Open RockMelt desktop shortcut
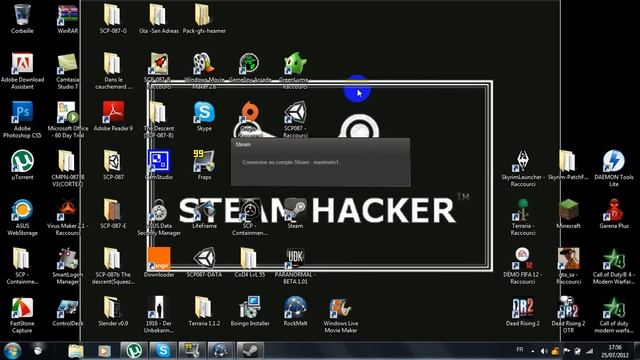 coord(295,311)
